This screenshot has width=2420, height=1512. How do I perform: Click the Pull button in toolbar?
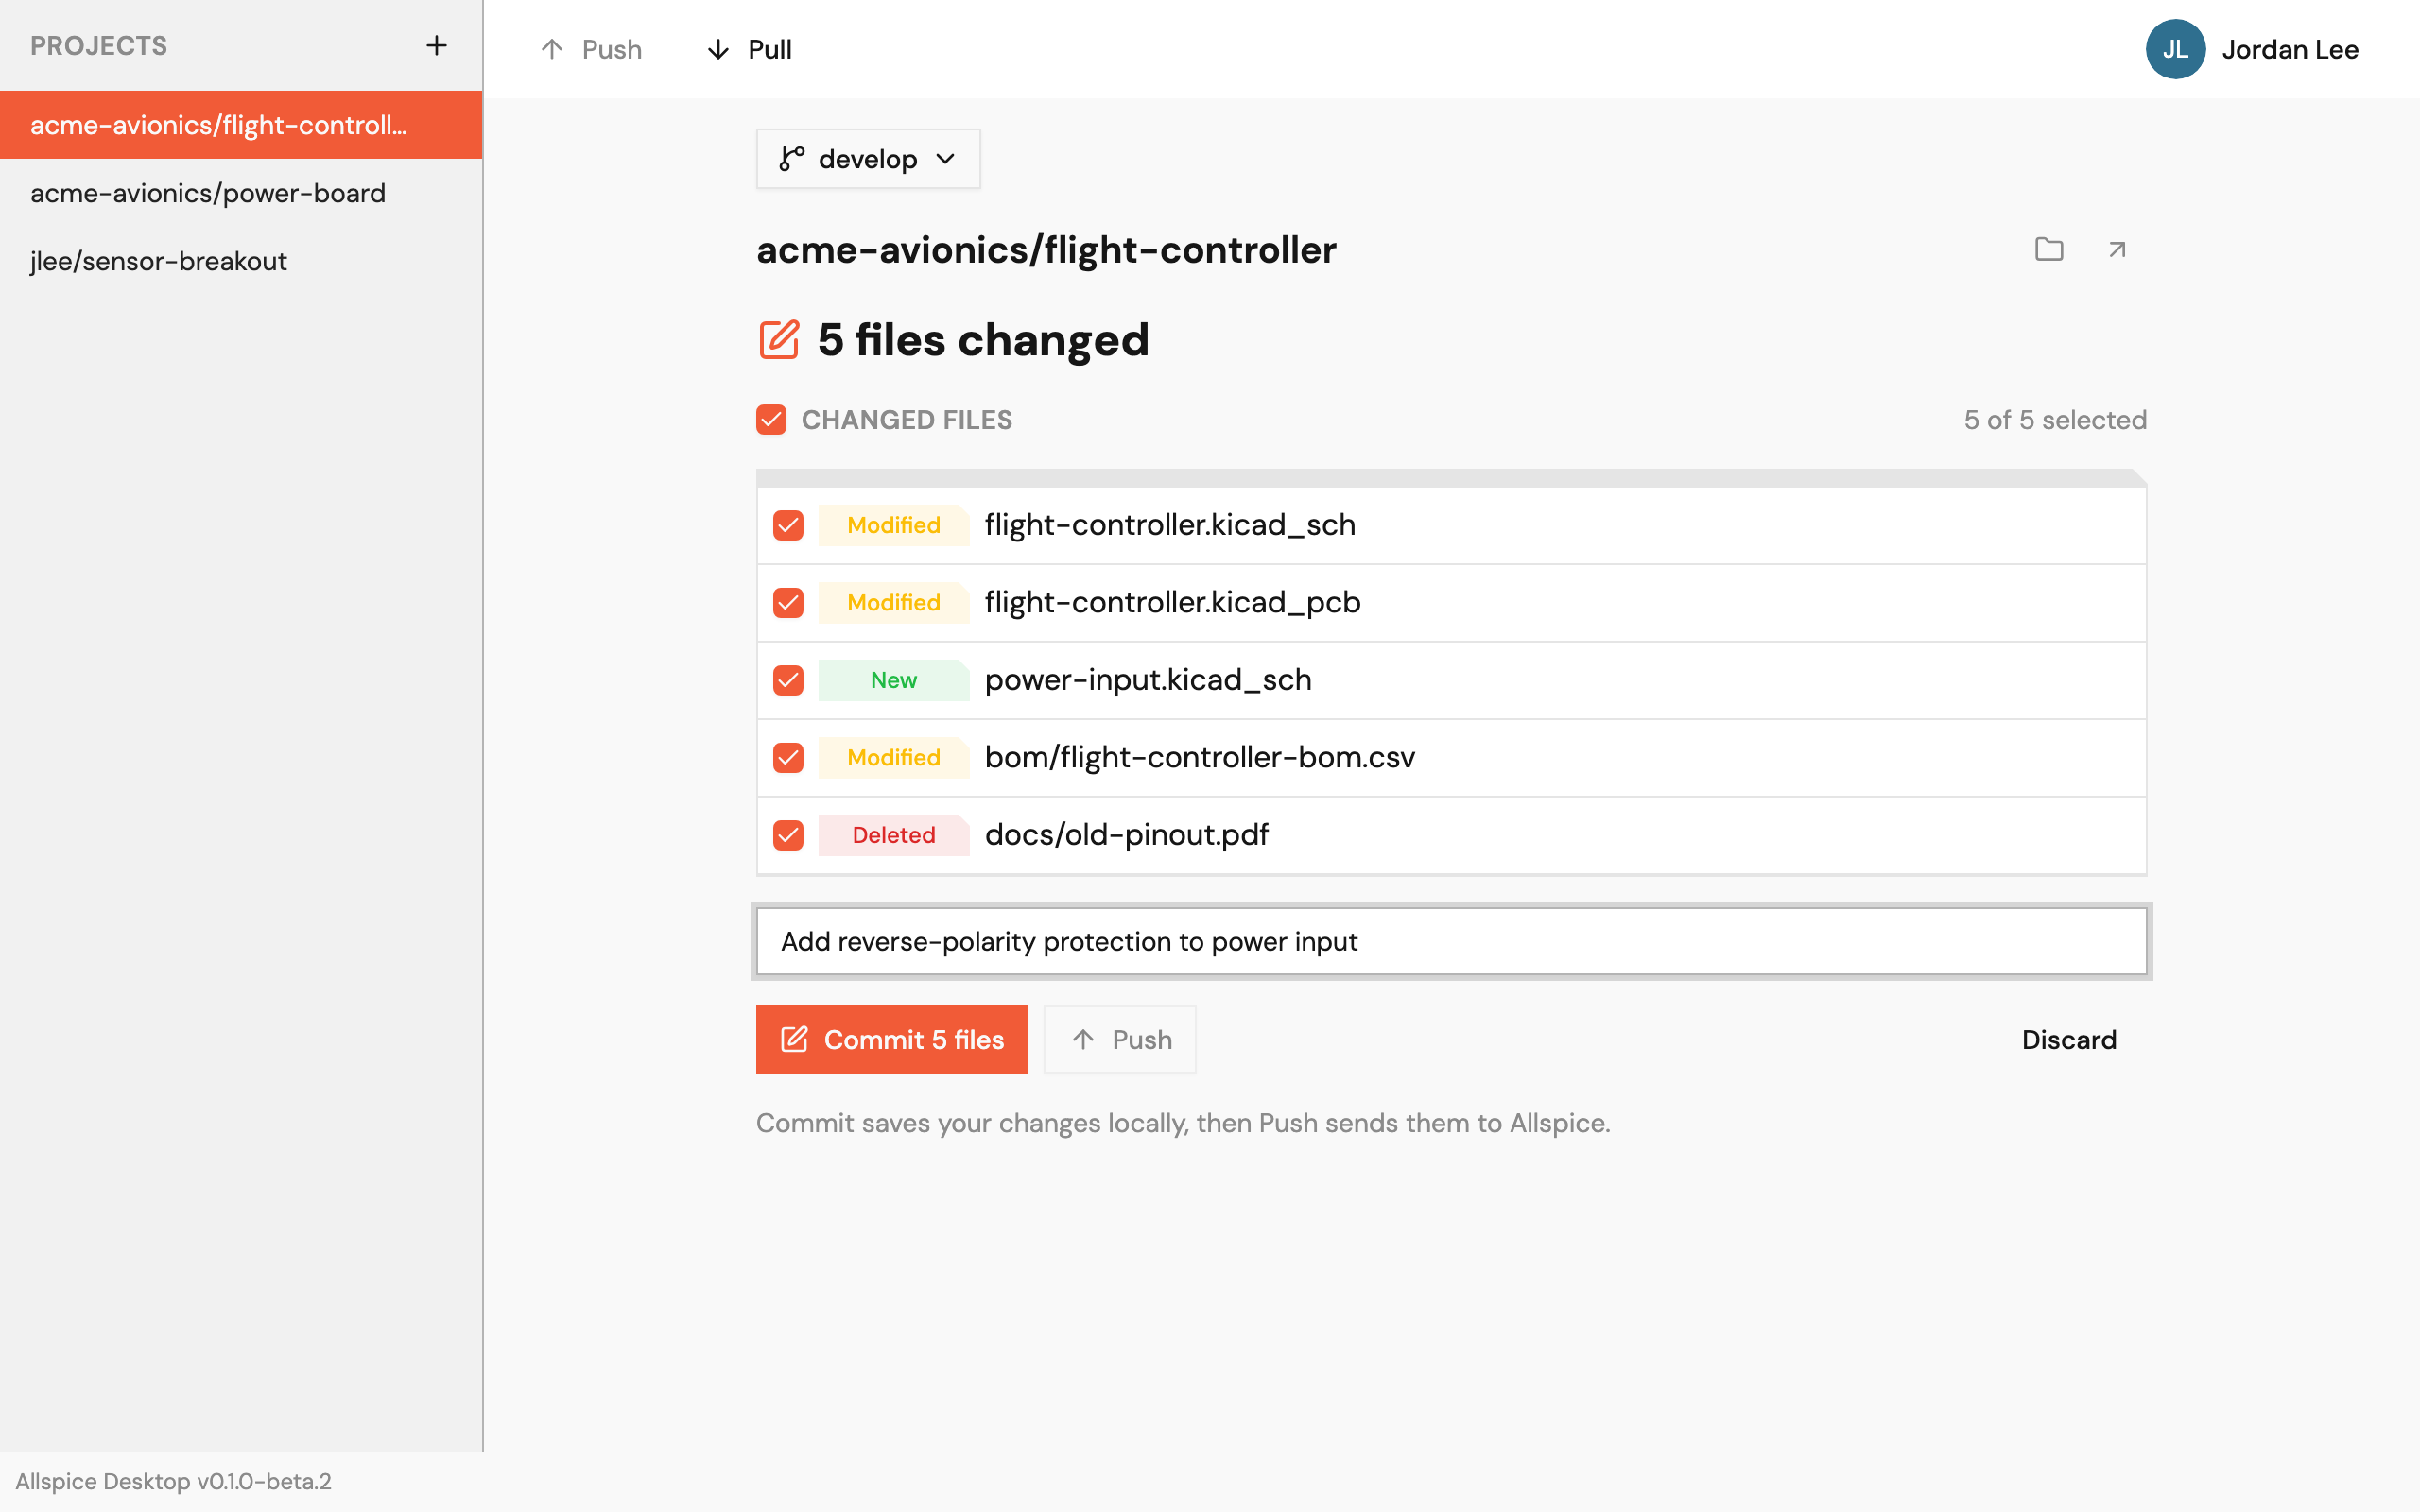point(749,49)
